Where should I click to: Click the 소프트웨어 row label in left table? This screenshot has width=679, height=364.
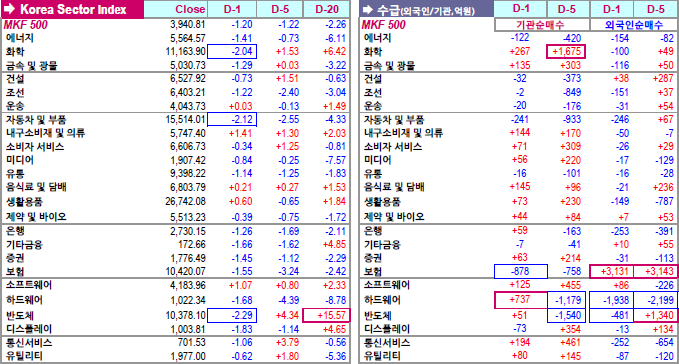pos(29,285)
